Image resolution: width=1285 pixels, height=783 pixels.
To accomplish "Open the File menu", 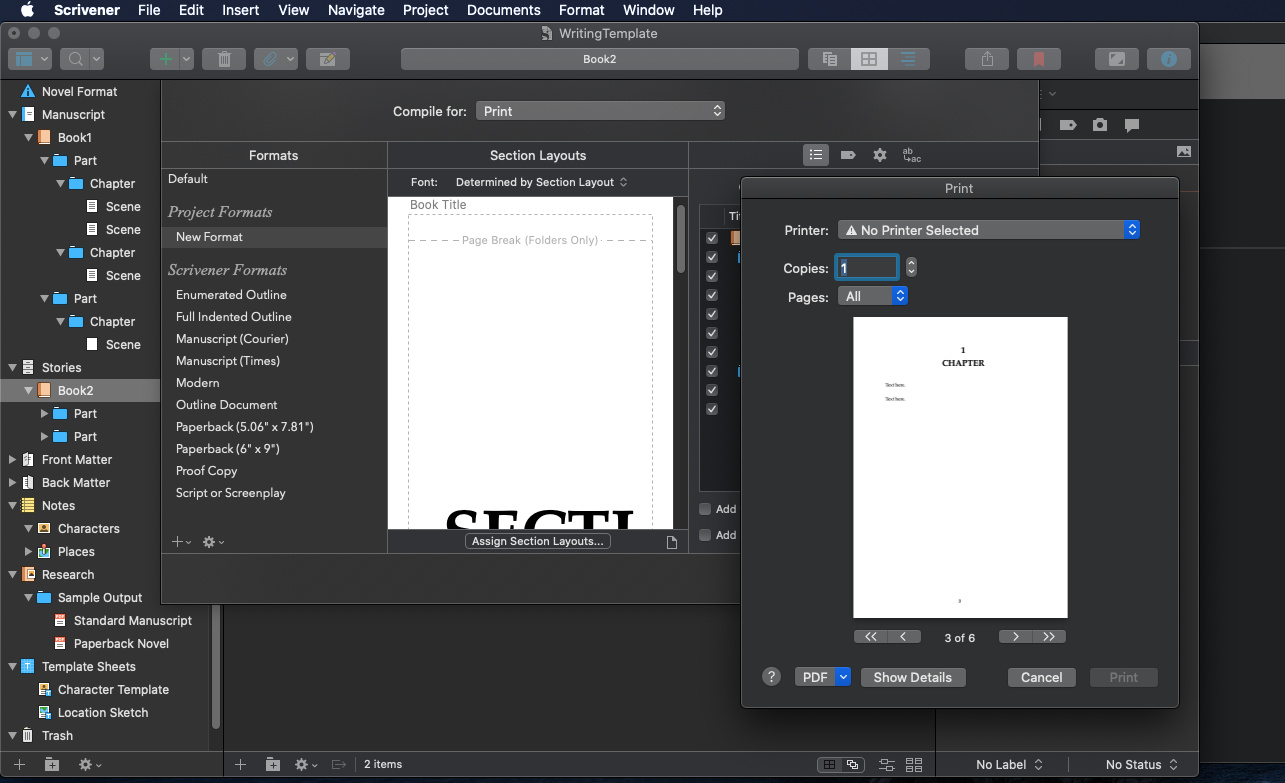I will (149, 10).
